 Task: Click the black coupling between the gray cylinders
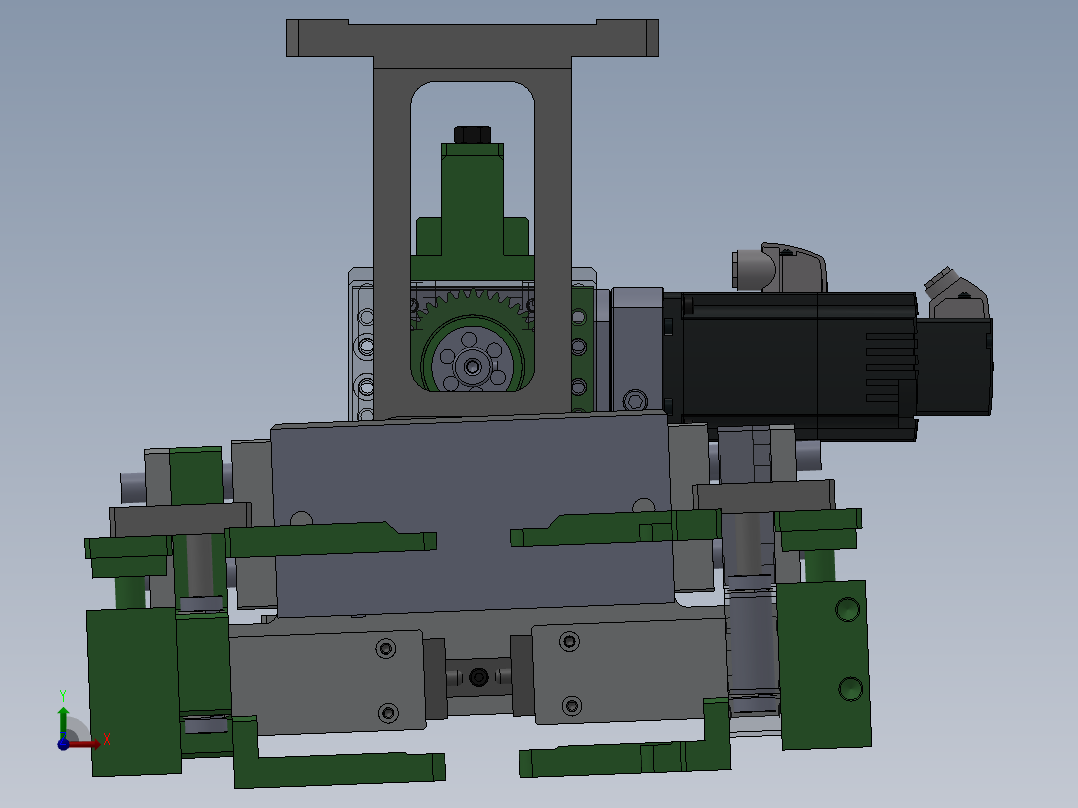coord(479,677)
